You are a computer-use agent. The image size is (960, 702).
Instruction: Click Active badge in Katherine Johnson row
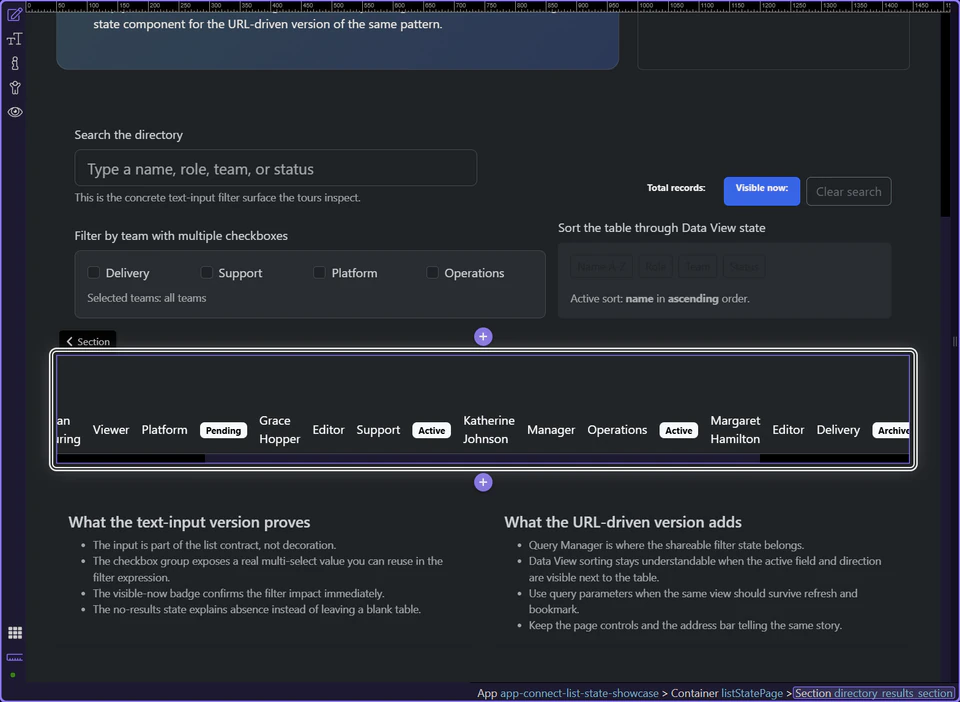679,430
